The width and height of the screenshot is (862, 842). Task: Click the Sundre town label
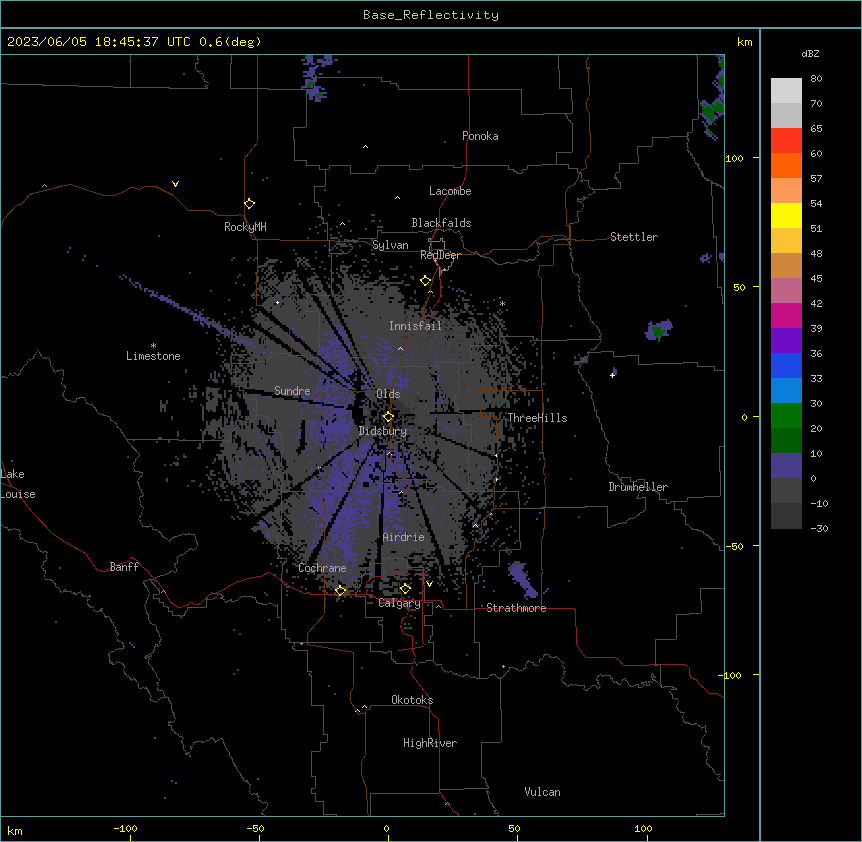292,391
